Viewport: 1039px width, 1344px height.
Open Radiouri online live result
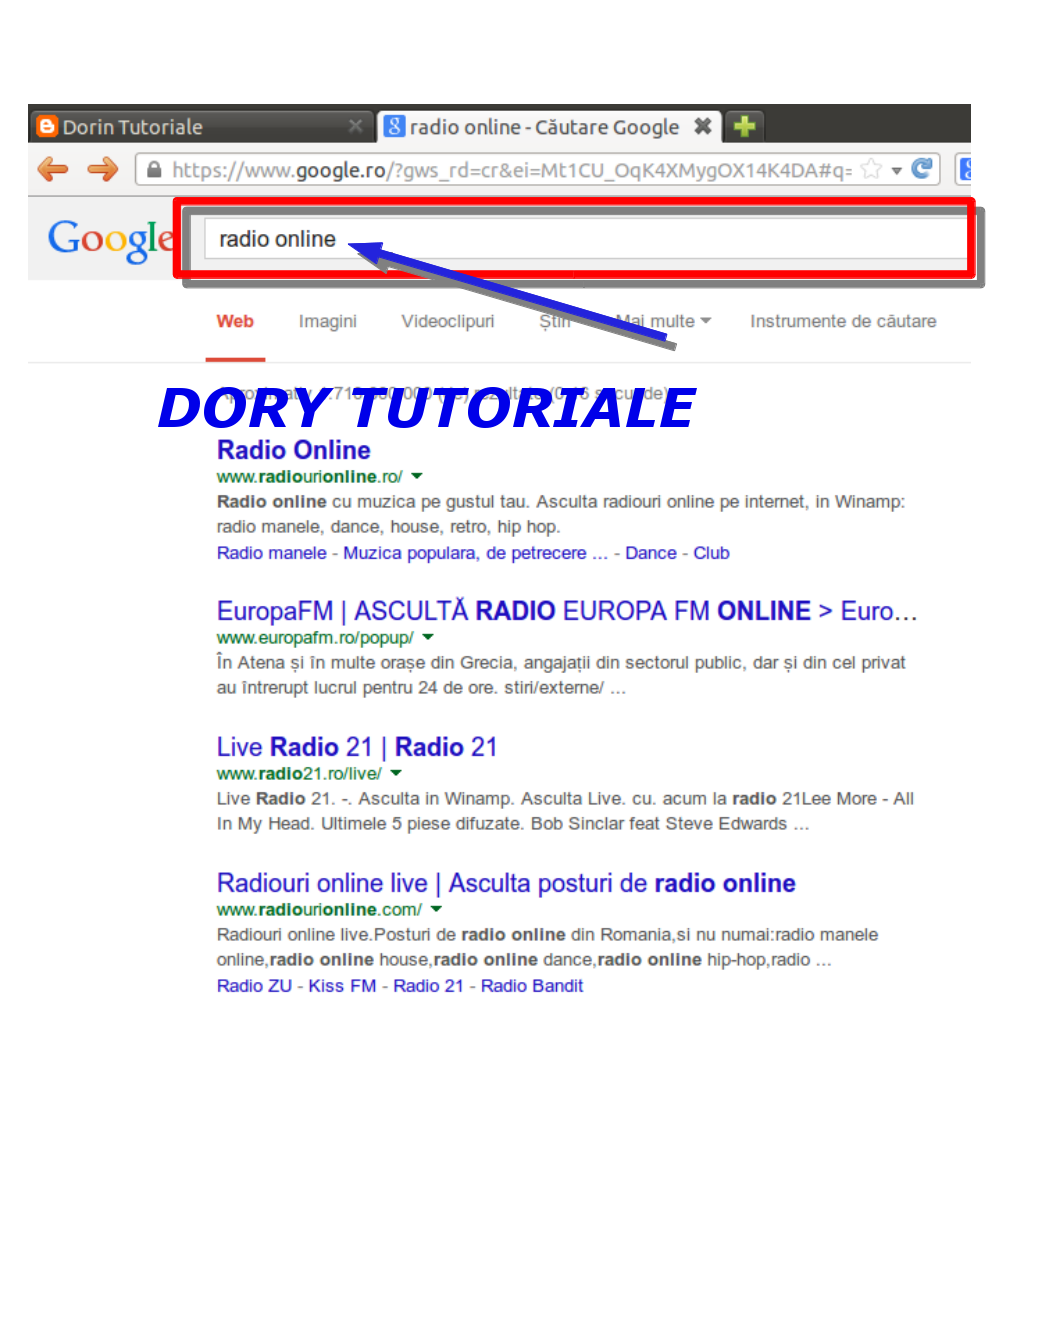tap(506, 883)
